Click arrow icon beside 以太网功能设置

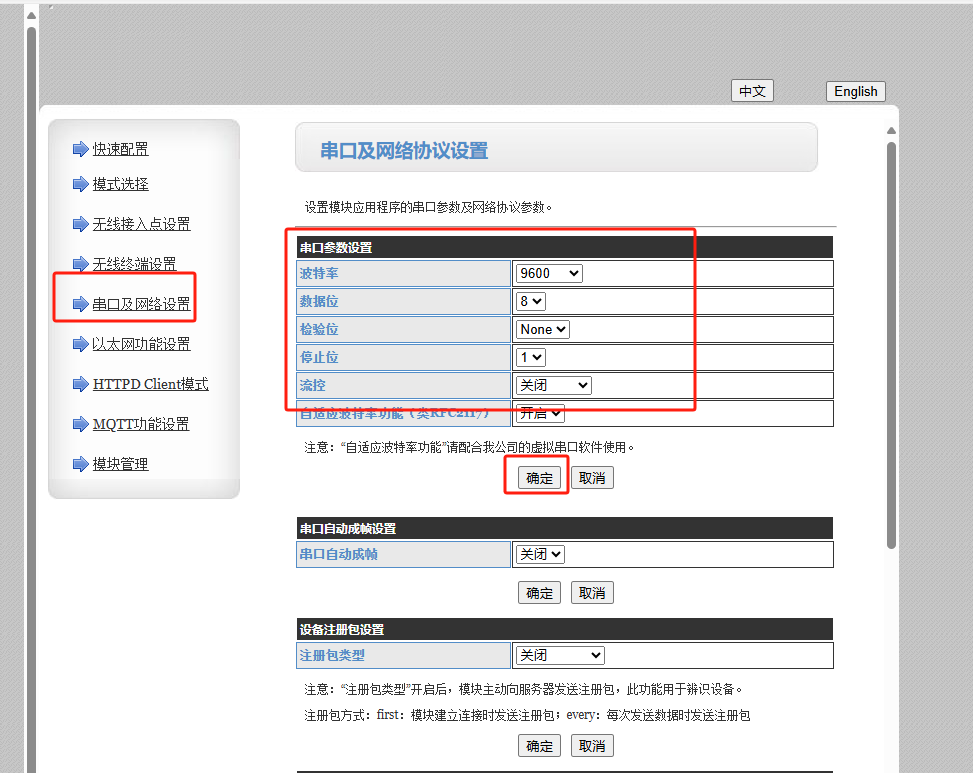coord(80,344)
